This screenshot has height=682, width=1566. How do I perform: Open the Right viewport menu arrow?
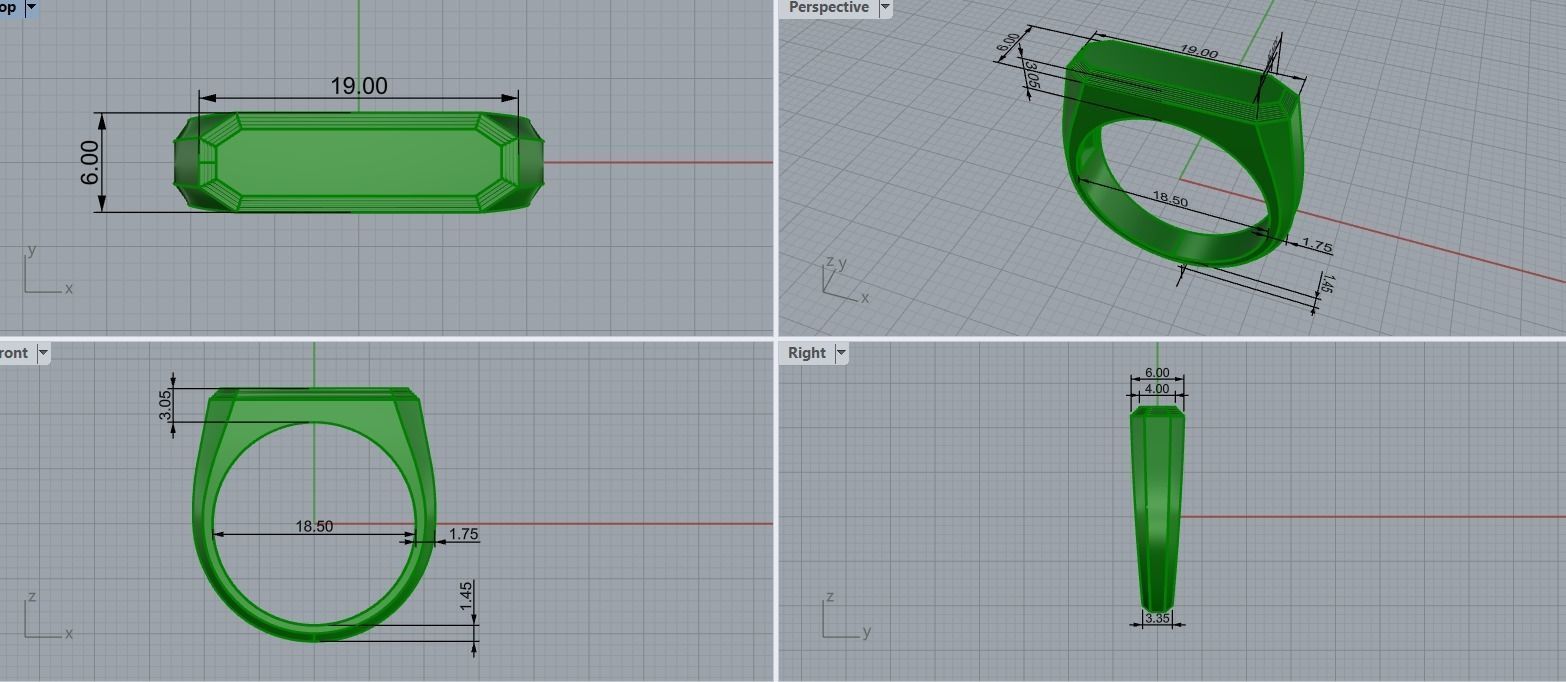(x=841, y=353)
